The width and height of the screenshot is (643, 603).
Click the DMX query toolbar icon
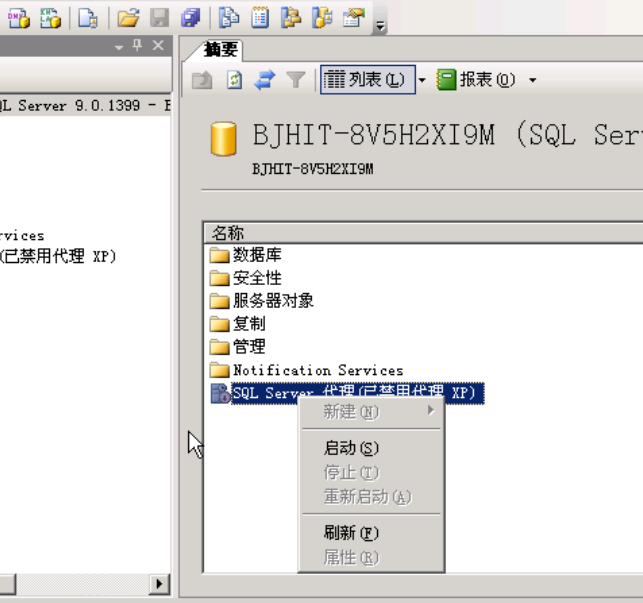pyautogui.click(x=18, y=18)
